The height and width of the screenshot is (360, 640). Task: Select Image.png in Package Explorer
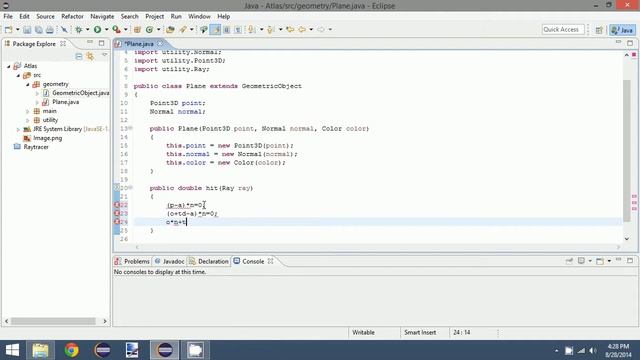43,138
